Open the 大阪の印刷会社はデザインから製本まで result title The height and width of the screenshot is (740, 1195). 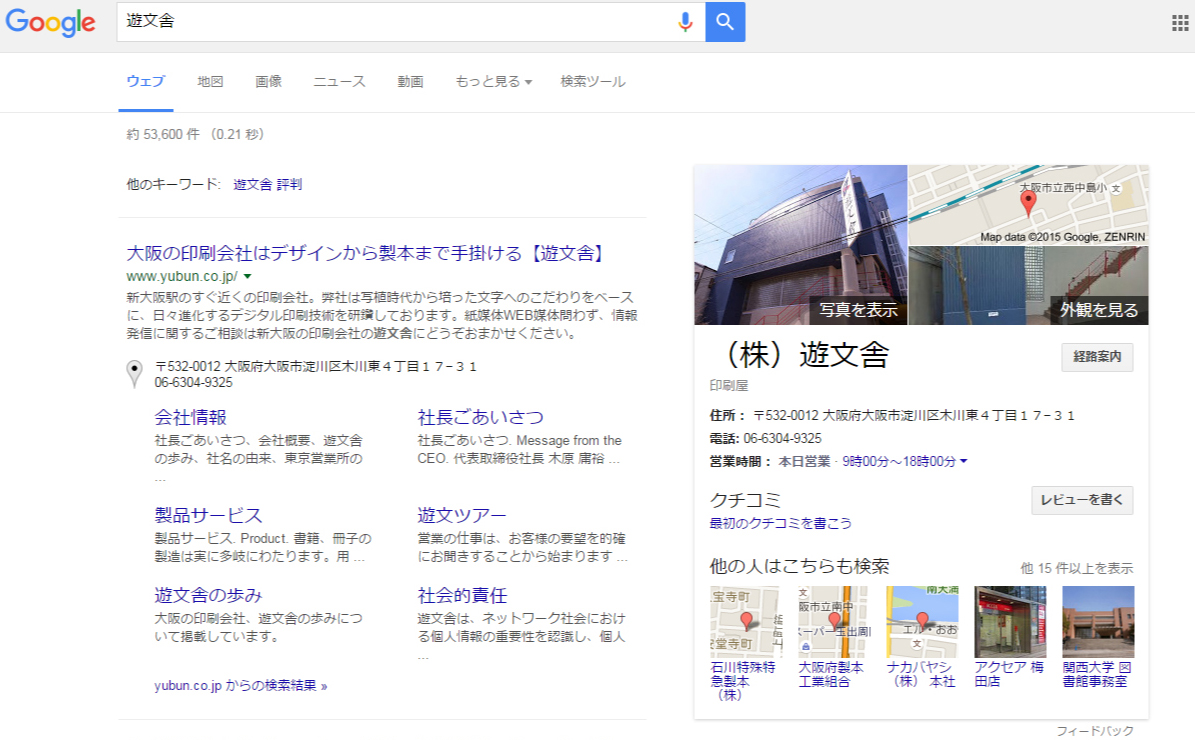pyautogui.click(x=365, y=253)
